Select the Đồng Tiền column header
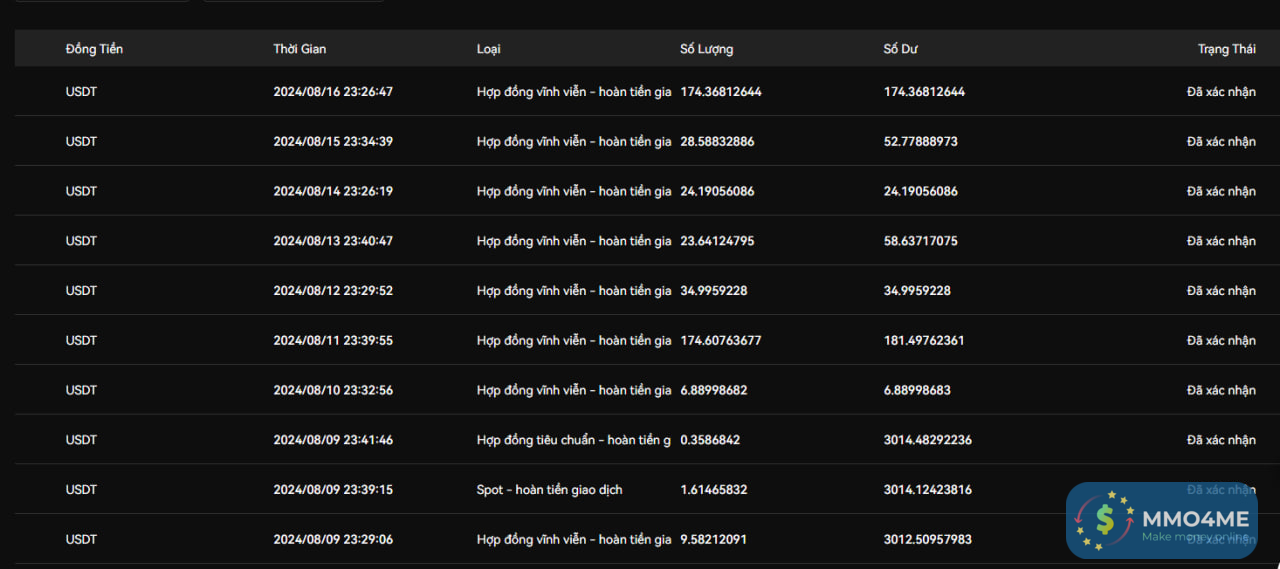This screenshot has height=569, width=1280. pyautogui.click(x=94, y=49)
